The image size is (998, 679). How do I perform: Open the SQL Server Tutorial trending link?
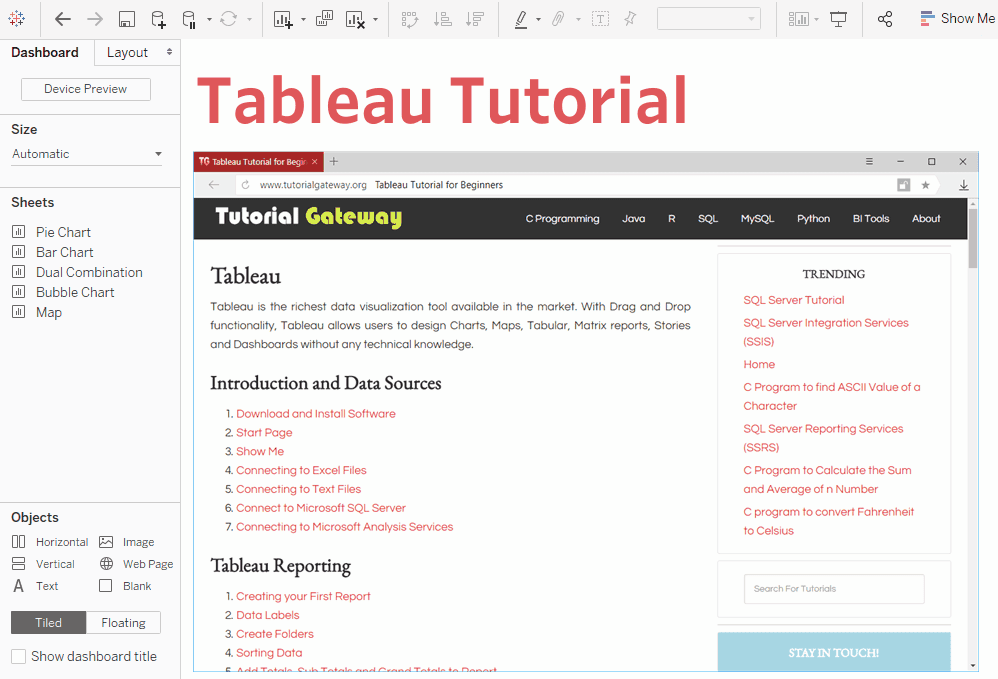794,300
